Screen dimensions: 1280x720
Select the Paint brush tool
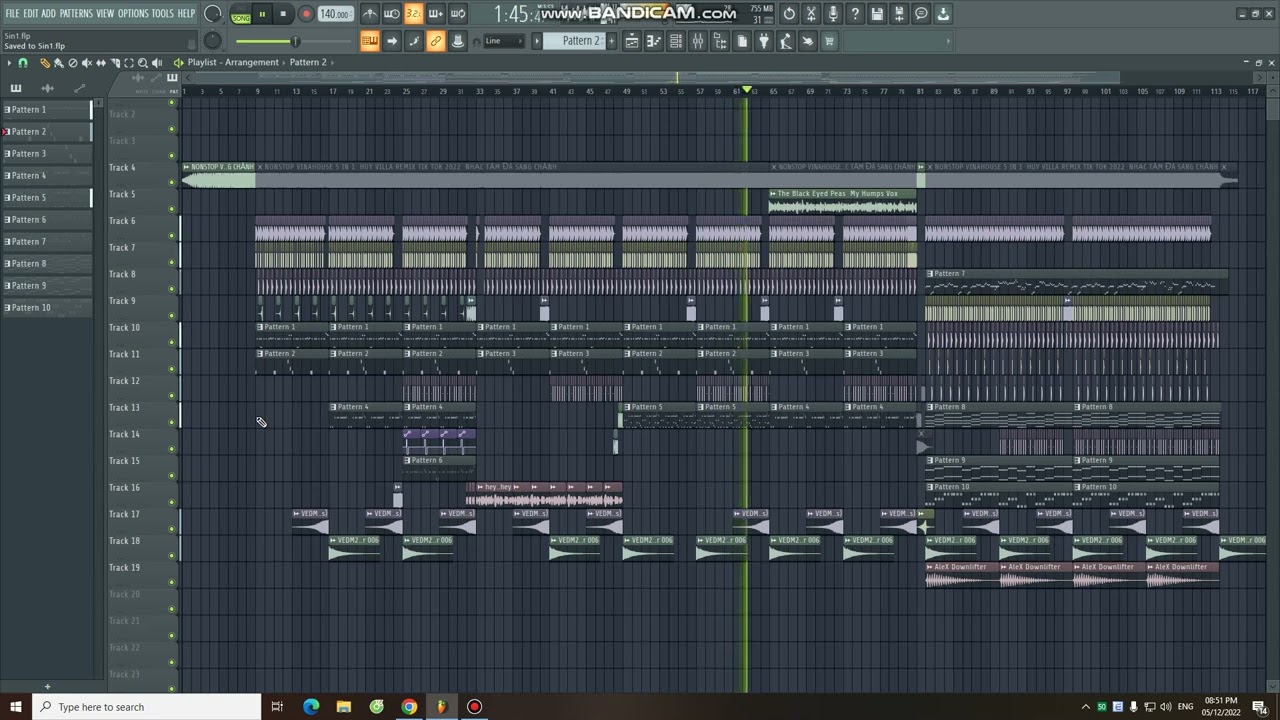[x=58, y=62]
